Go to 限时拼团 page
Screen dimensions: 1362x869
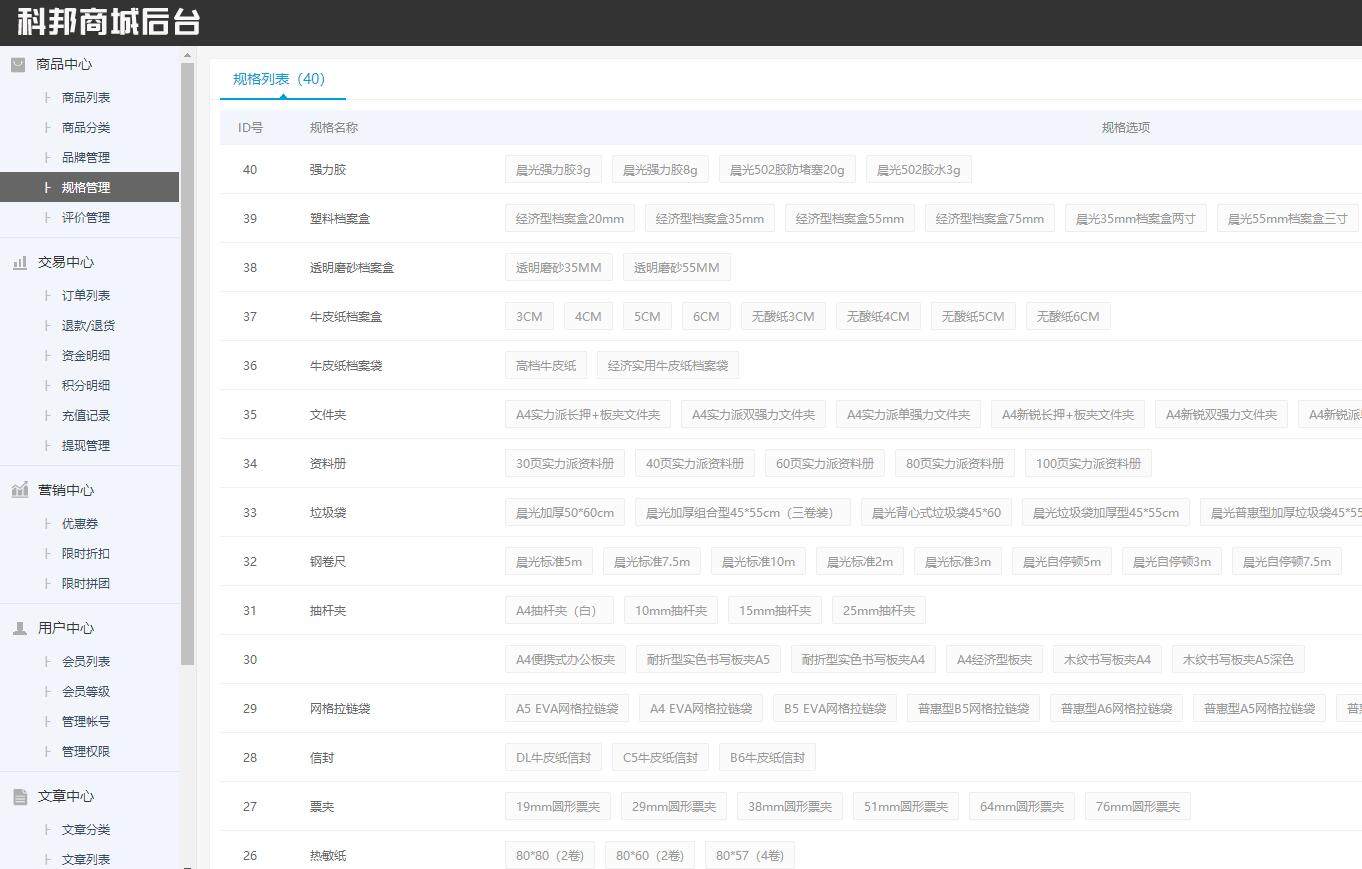pos(86,584)
